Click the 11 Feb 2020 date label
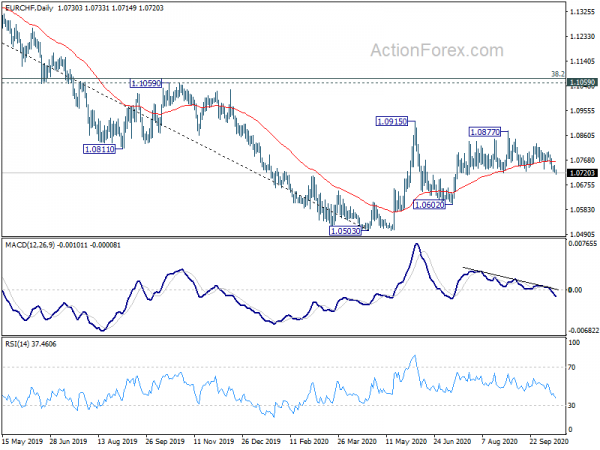The image size is (600, 450). (309, 441)
